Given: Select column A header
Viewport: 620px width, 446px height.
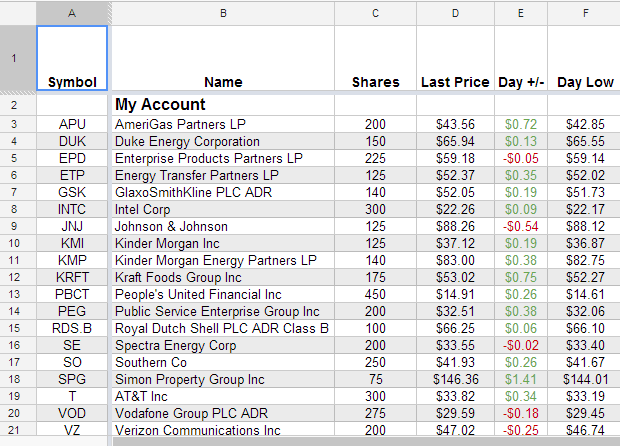Looking at the screenshot, I should click(72, 13).
